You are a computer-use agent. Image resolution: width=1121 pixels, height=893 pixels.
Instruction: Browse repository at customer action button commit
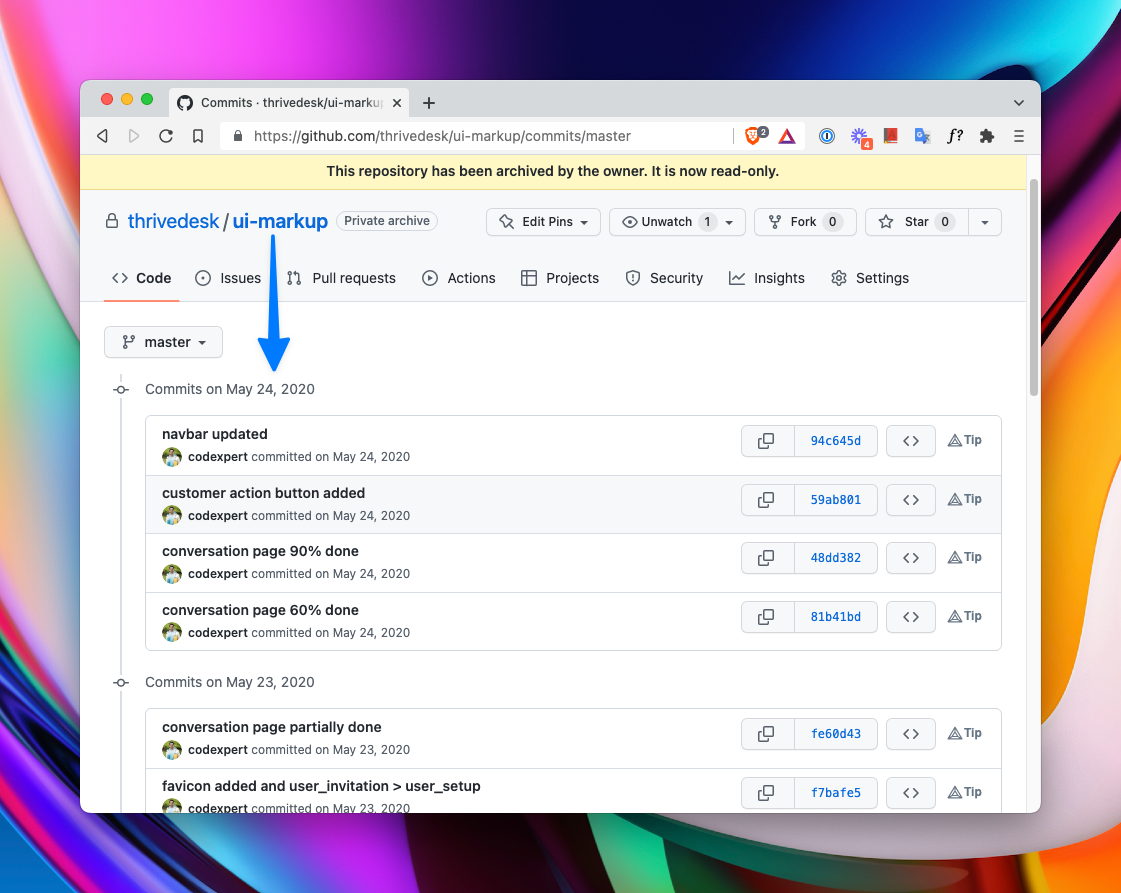(x=911, y=500)
